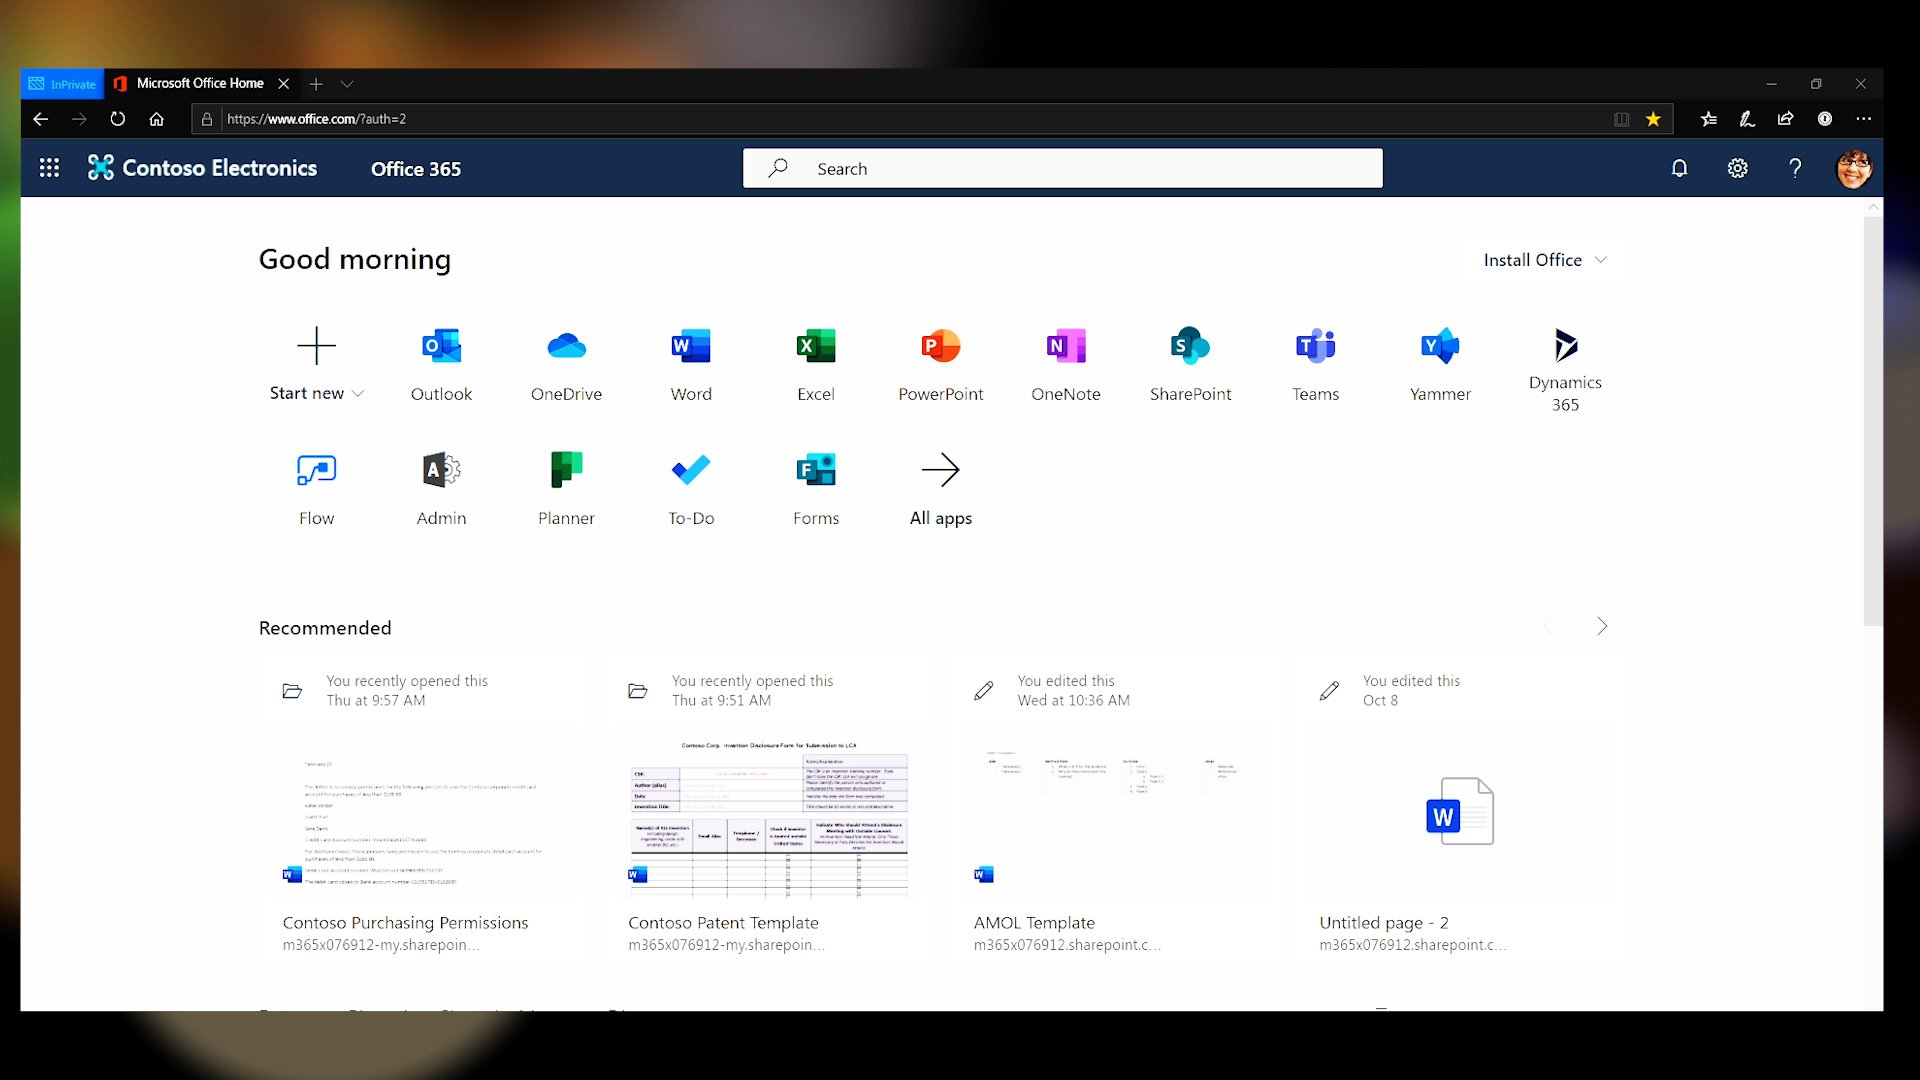Open a new browser tab
The image size is (1920, 1080).
pyautogui.click(x=316, y=84)
